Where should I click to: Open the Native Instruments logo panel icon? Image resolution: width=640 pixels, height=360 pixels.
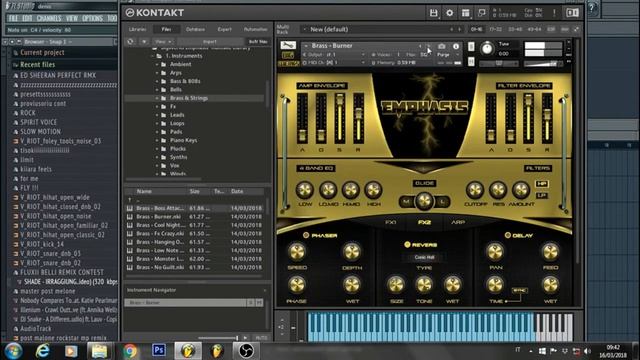coord(572,13)
